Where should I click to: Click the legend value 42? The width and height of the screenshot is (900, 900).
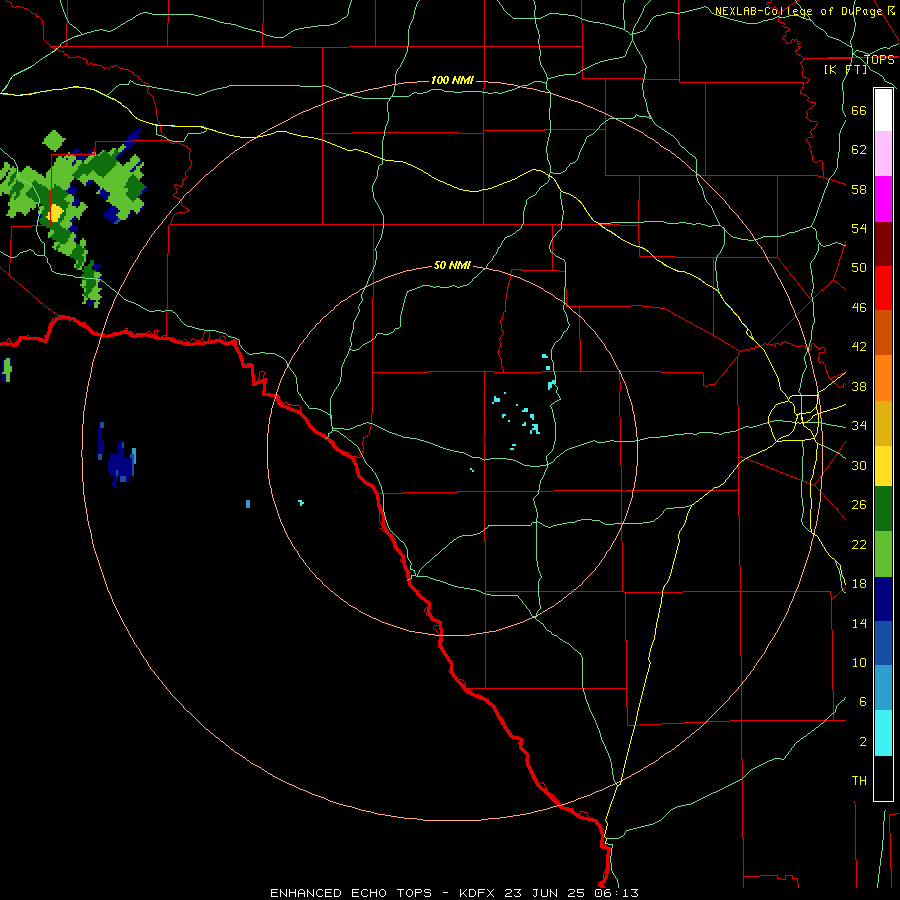click(x=859, y=347)
